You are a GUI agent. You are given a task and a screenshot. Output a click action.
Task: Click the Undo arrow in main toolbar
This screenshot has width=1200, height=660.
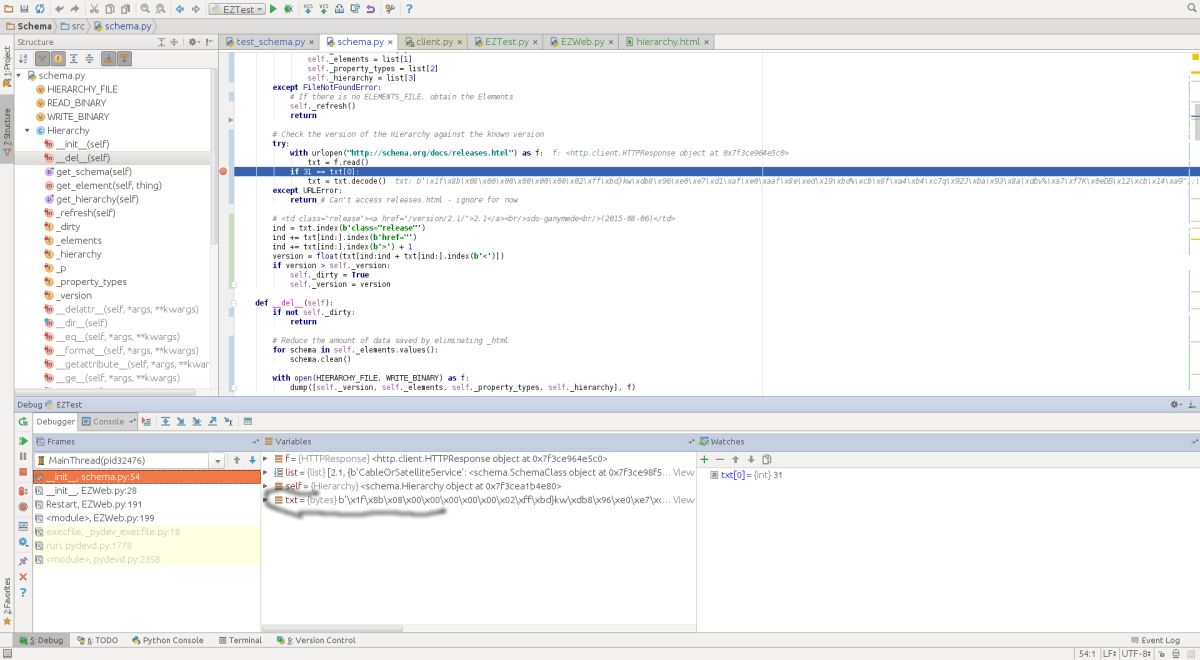[x=59, y=8]
